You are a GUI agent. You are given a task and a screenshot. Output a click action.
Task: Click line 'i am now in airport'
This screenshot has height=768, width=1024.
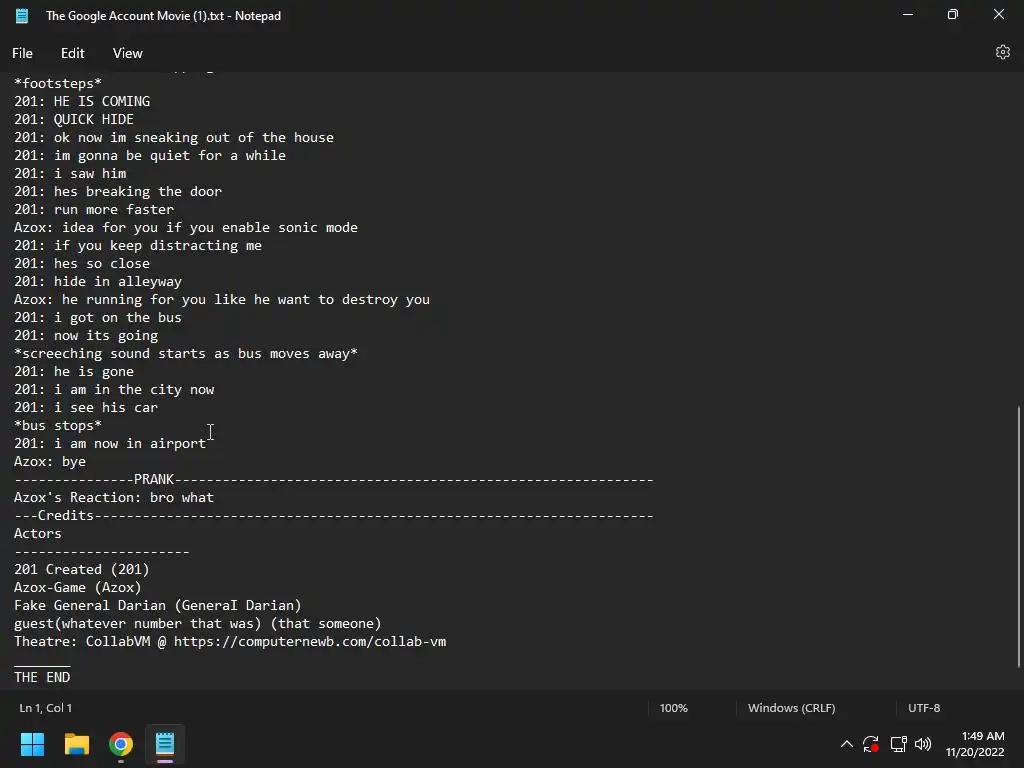[x=130, y=443]
